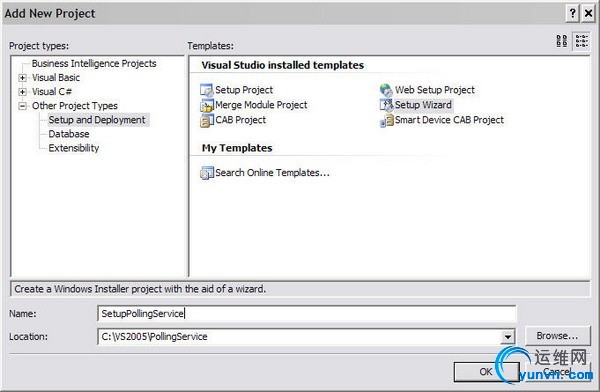This screenshot has width=600, height=392.
Task: Switch to large icons view
Action: [x=561, y=41]
